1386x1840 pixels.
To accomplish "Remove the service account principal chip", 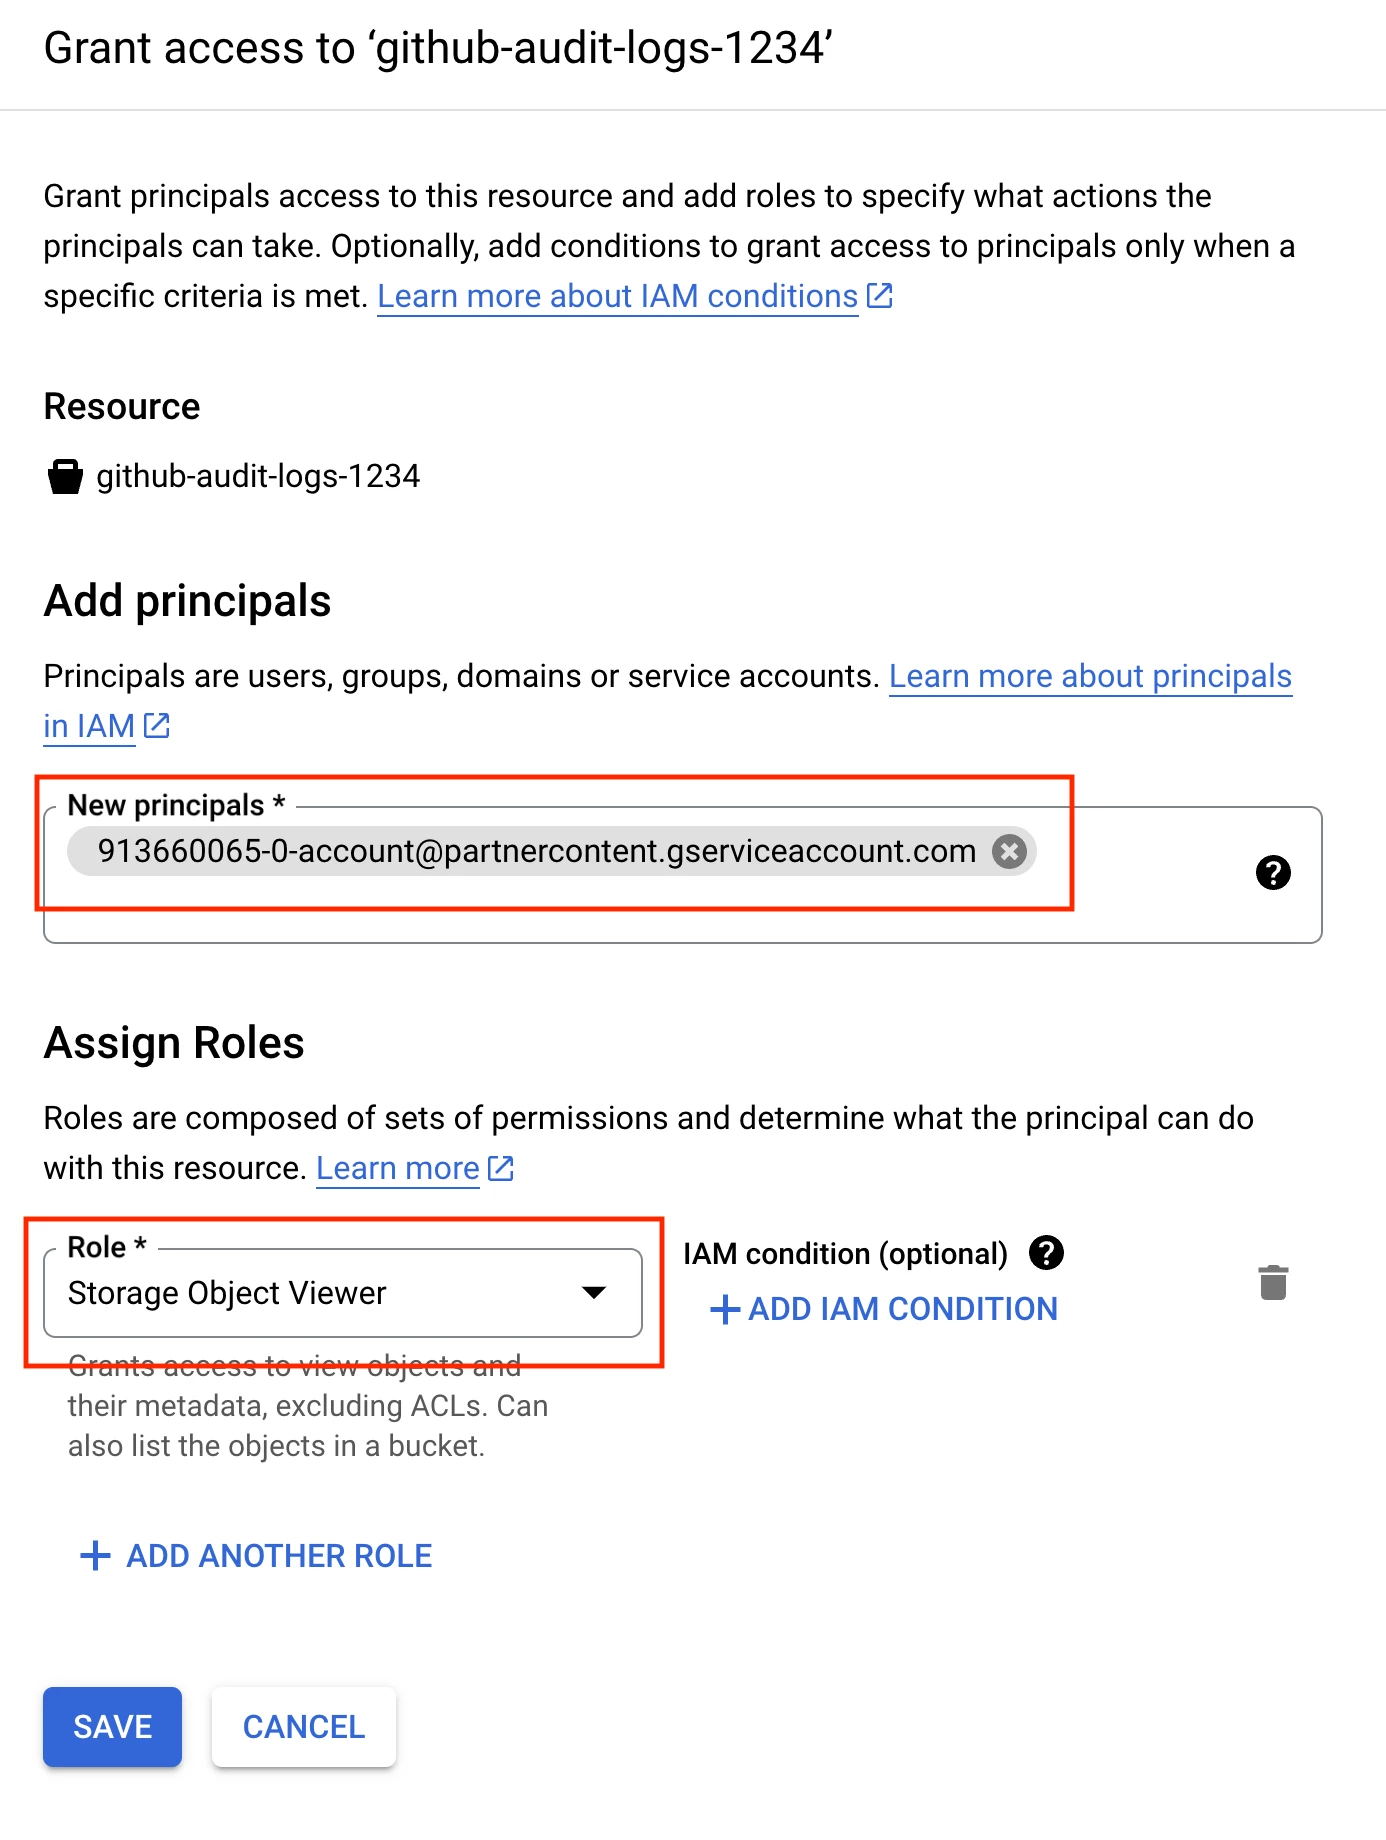I will (x=1009, y=851).
